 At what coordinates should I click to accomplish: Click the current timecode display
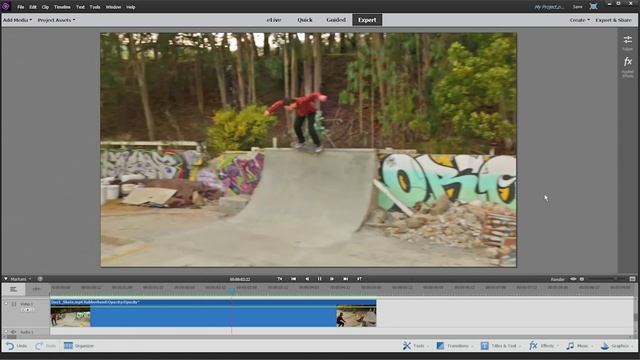(x=240, y=279)
